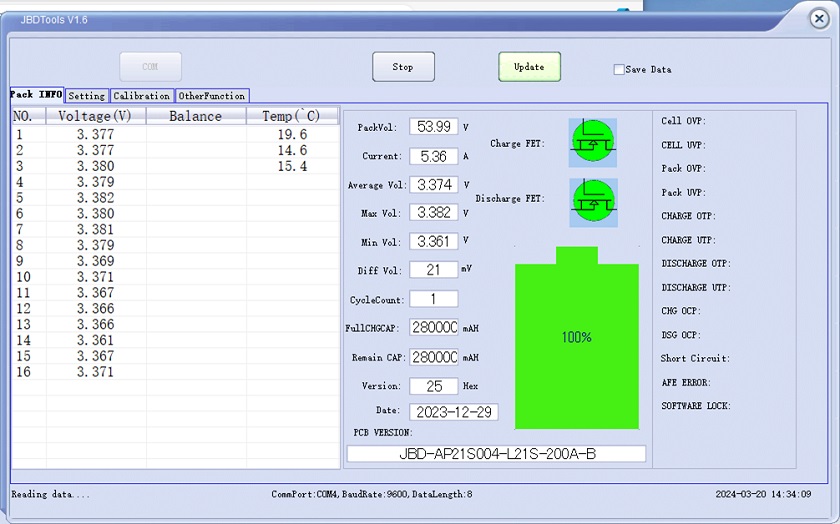Select cell 9 voltage 3.369
Viewport: 840px width, 524px height.
(95, 261)
